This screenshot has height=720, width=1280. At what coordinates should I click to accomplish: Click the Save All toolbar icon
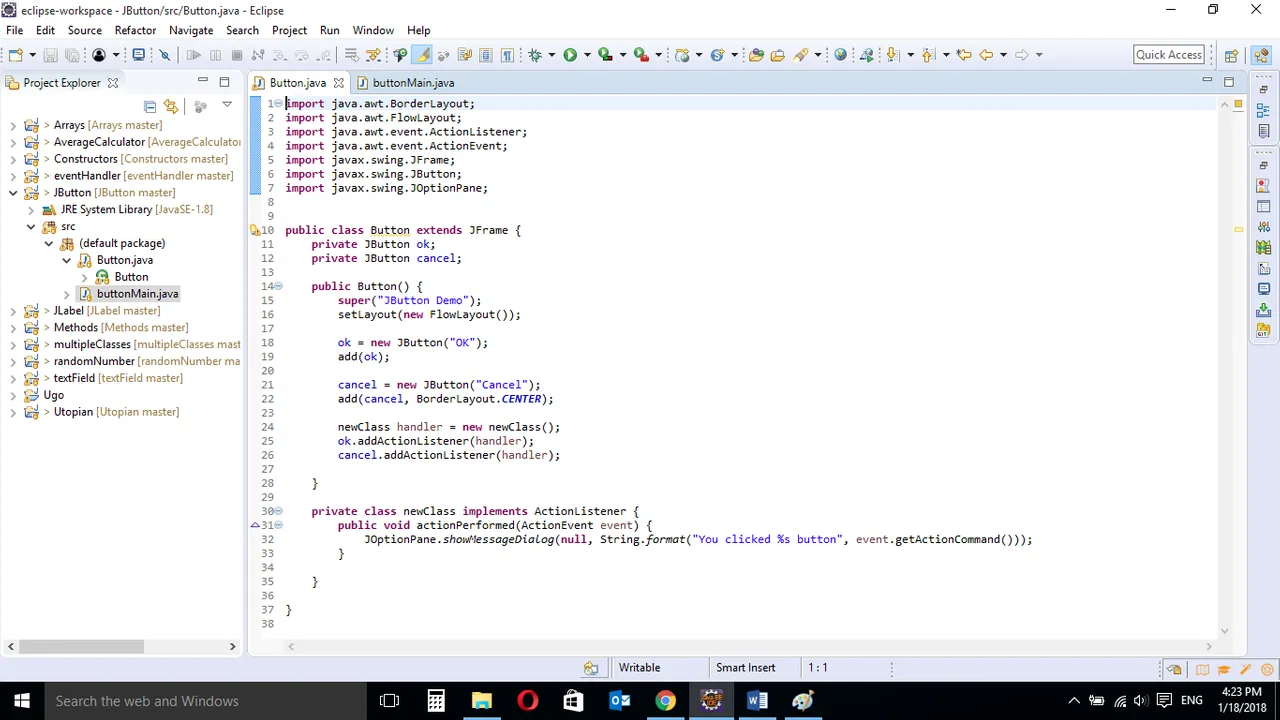pos(72,55)
